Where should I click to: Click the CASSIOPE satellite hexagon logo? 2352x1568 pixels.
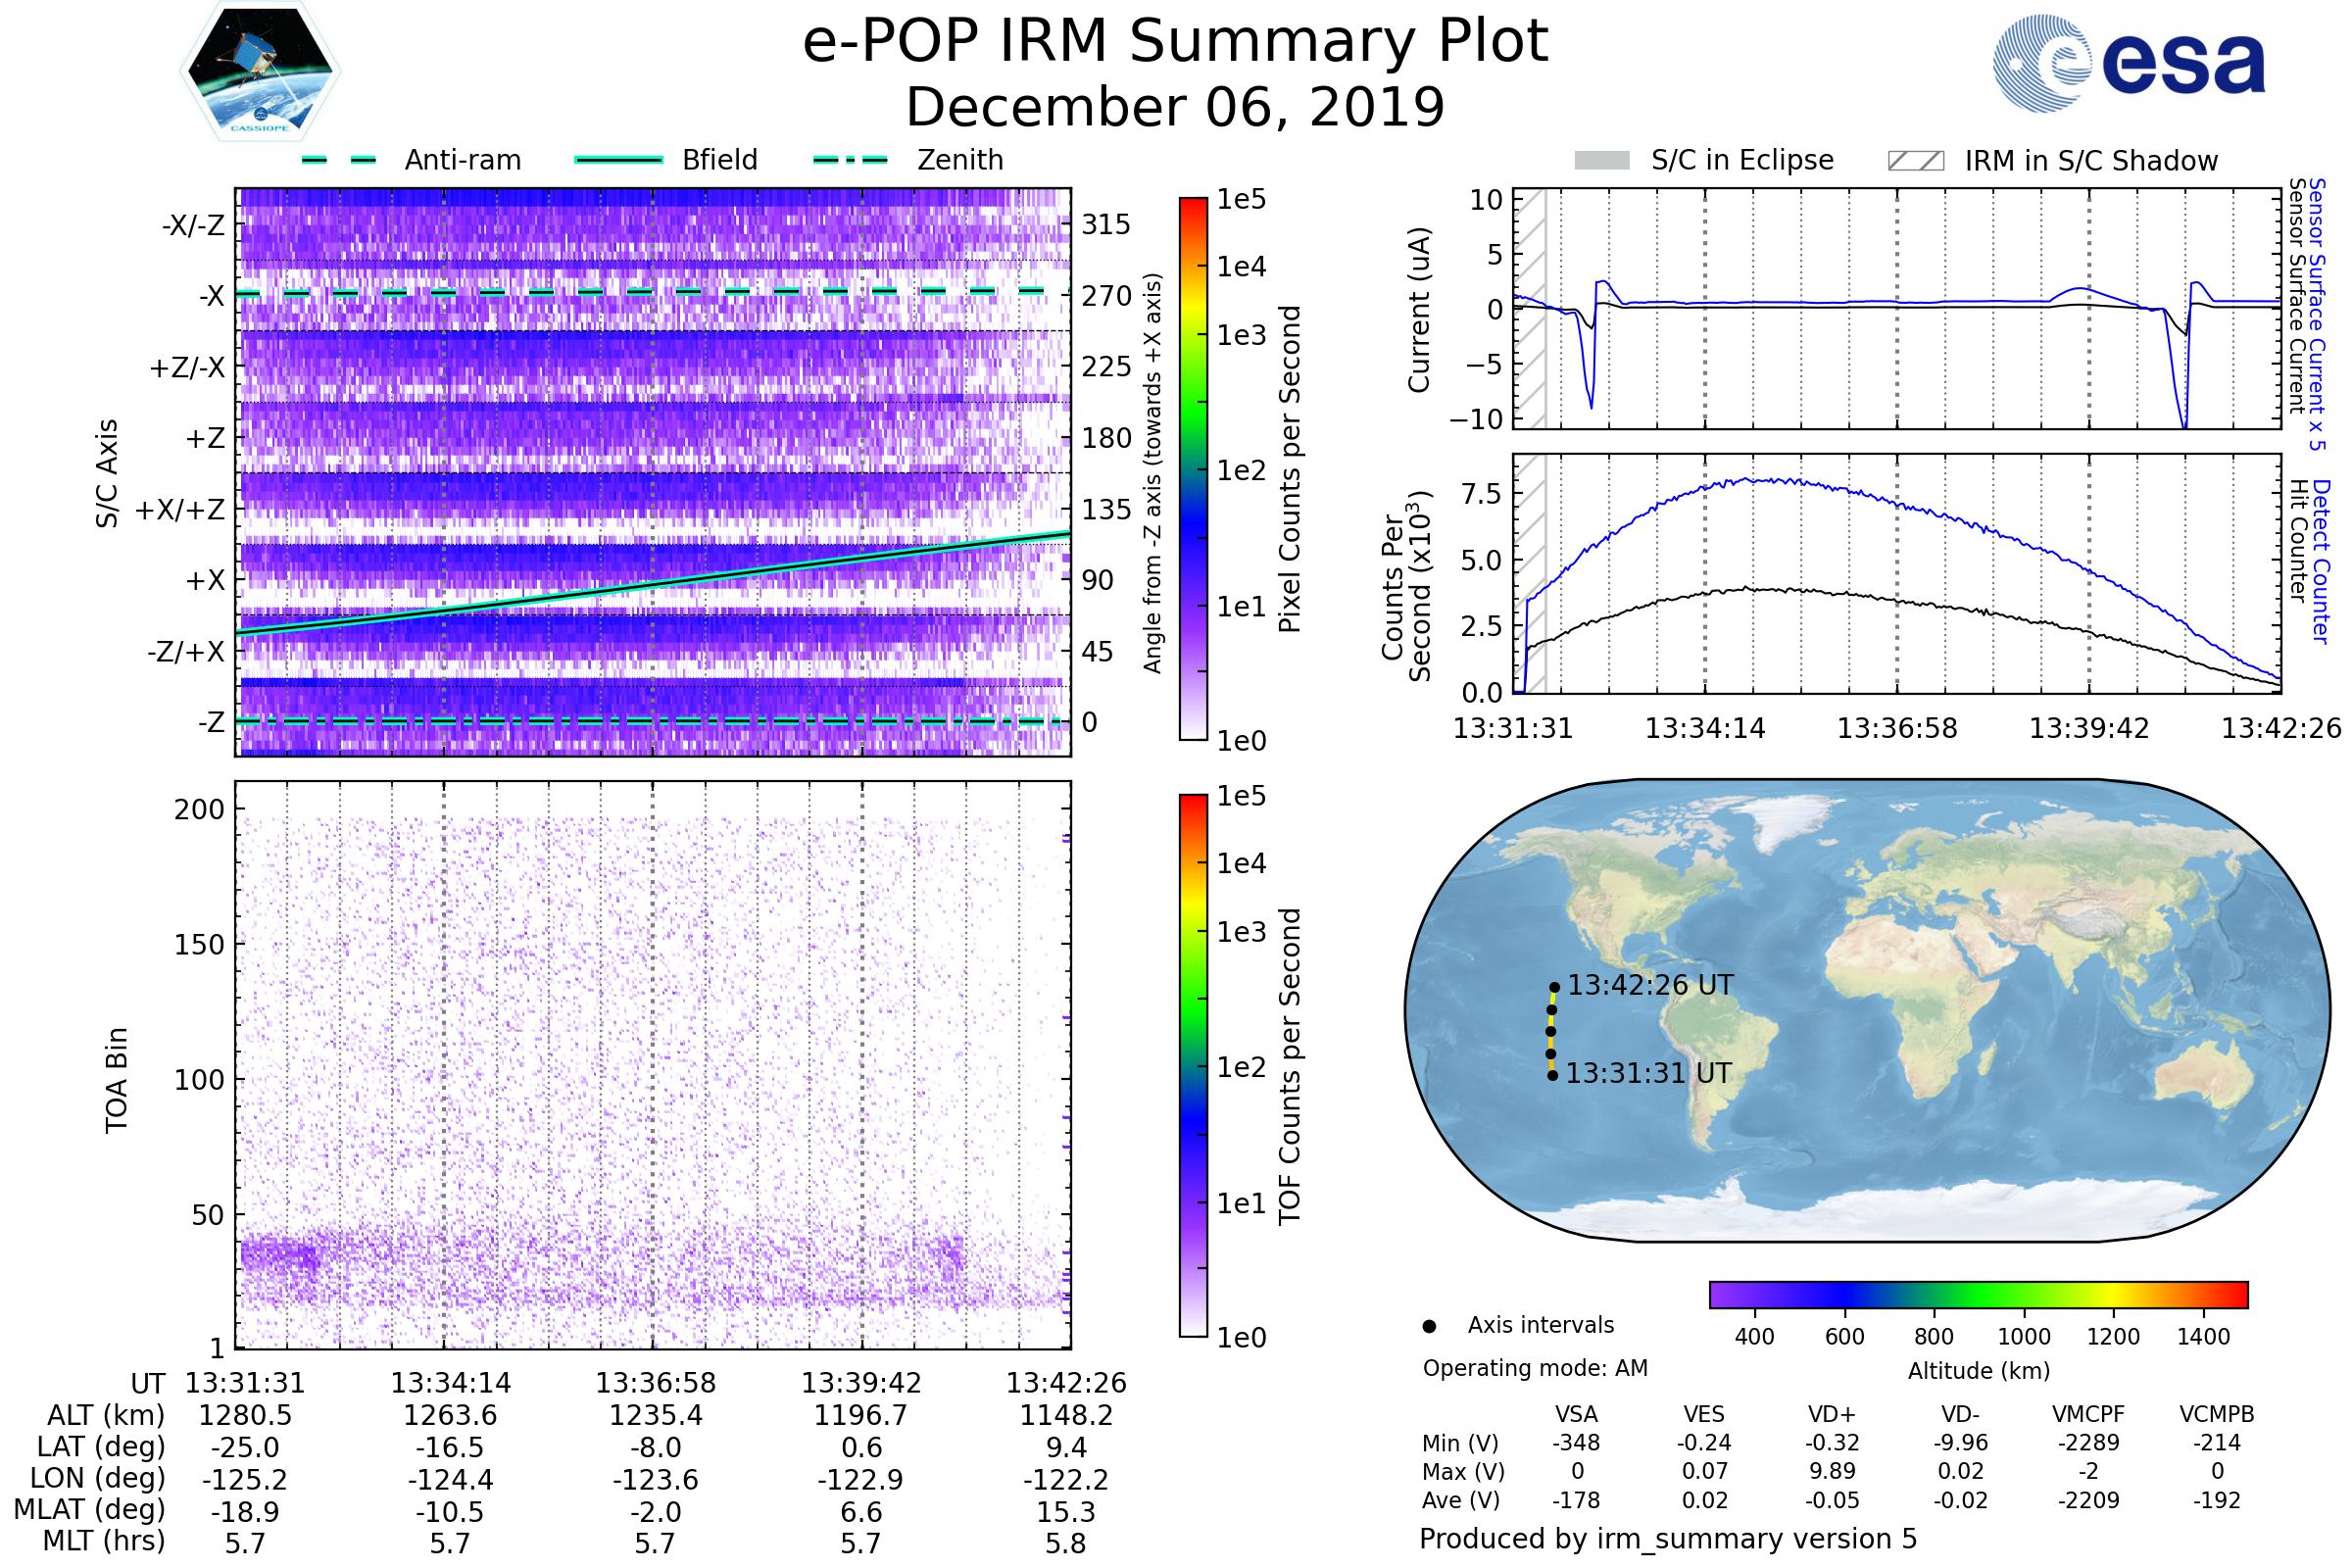(260, 72)
